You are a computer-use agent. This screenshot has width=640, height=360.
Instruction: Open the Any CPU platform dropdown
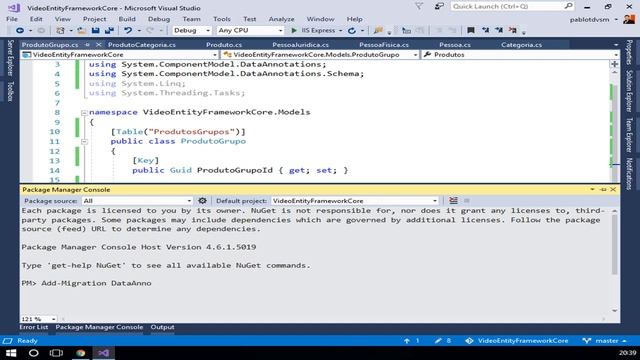(250, 31)
